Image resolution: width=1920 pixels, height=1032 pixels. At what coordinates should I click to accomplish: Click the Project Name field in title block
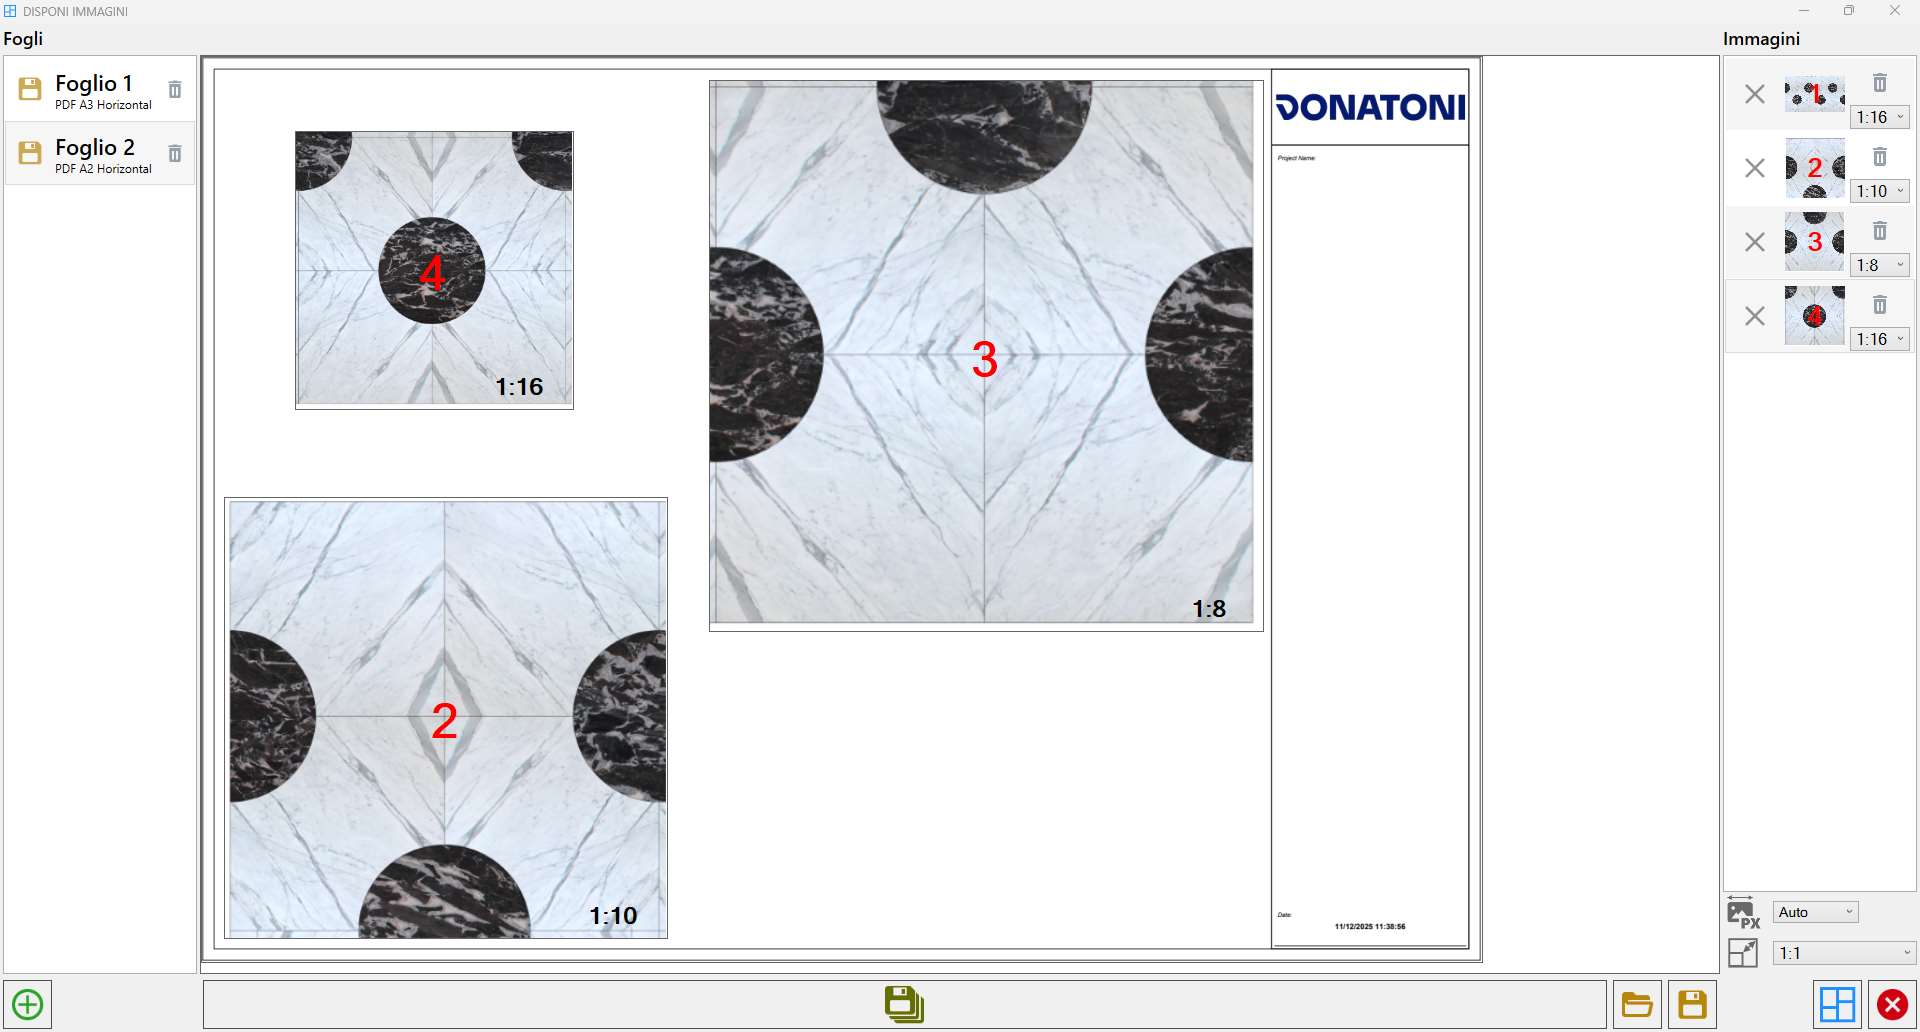pos(1296,158)
